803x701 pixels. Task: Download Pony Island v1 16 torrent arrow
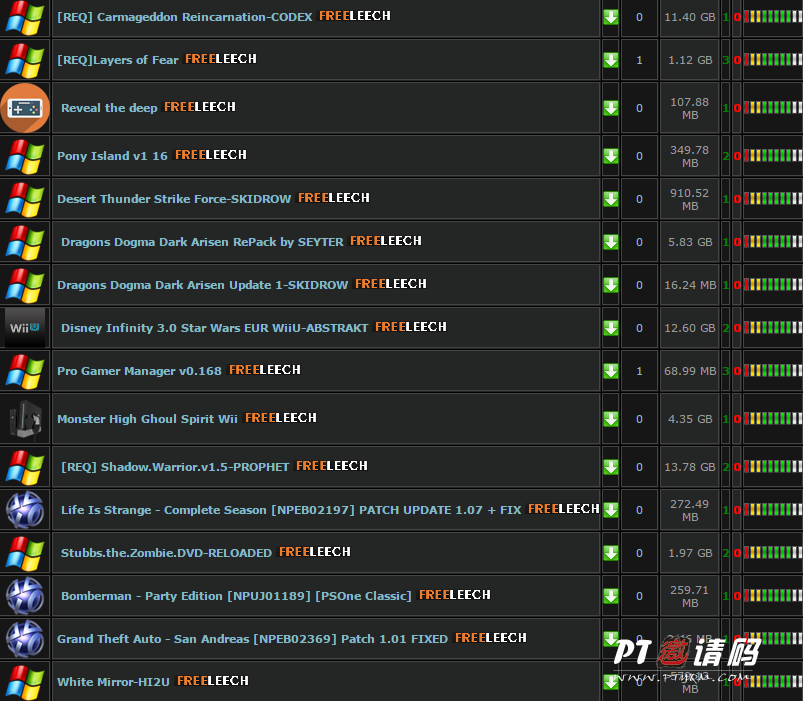coord(610,156)
